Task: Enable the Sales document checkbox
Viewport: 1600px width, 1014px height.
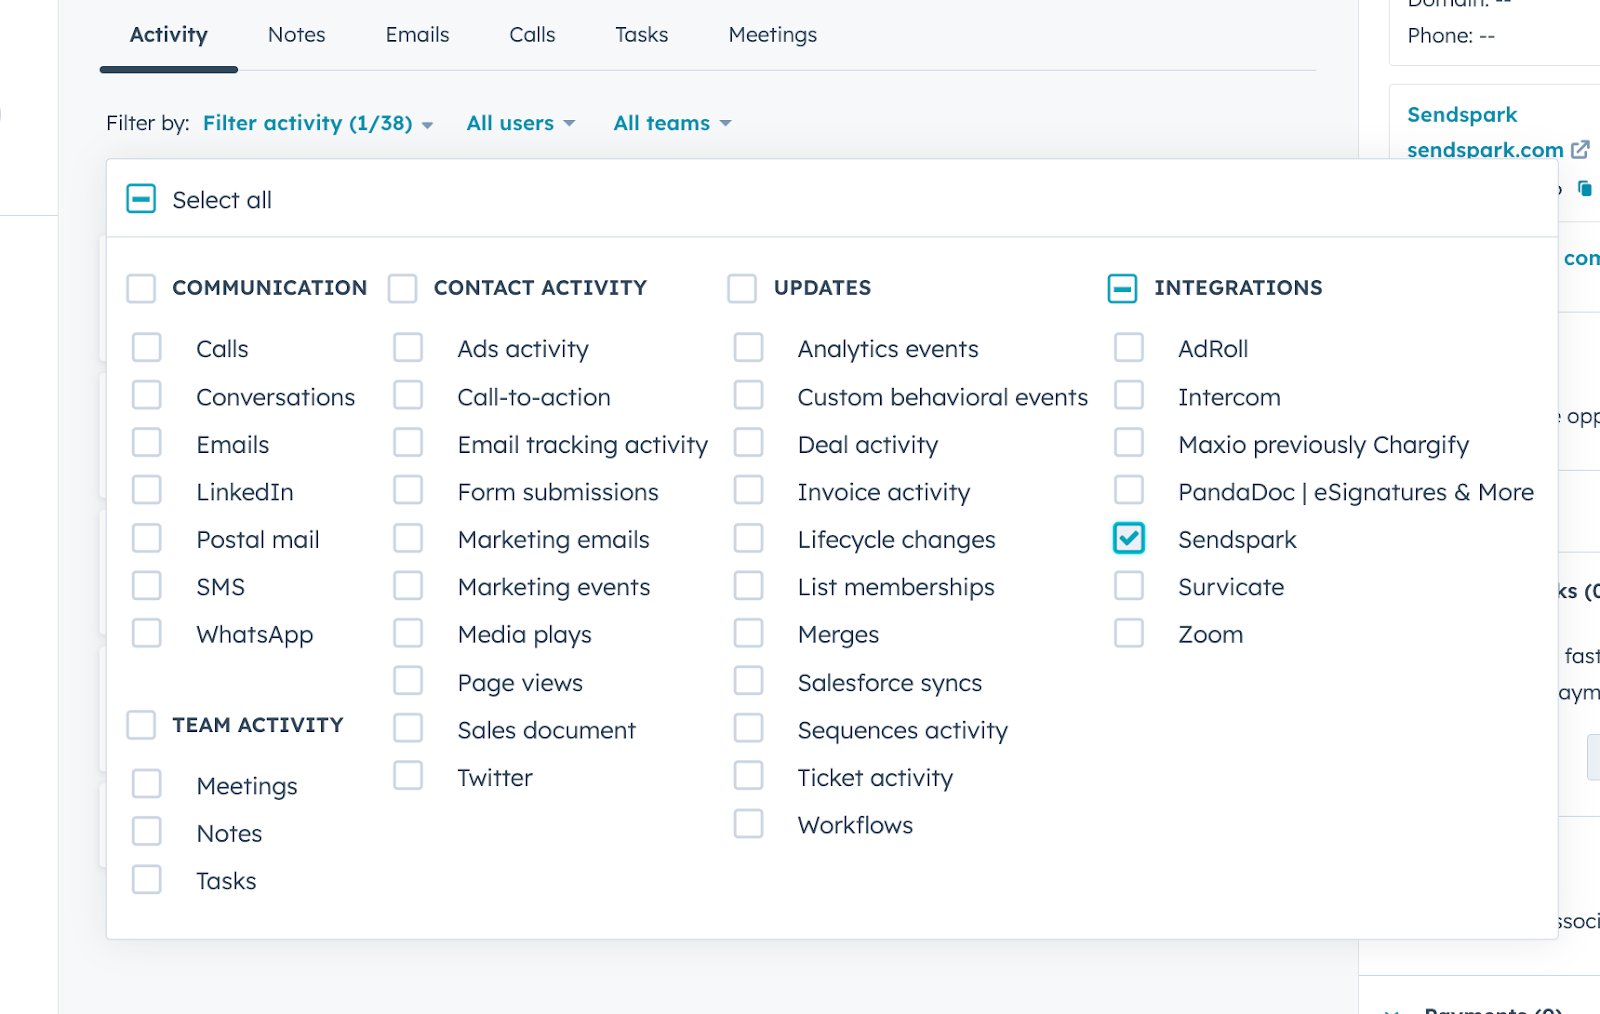Action: point(408,728)
